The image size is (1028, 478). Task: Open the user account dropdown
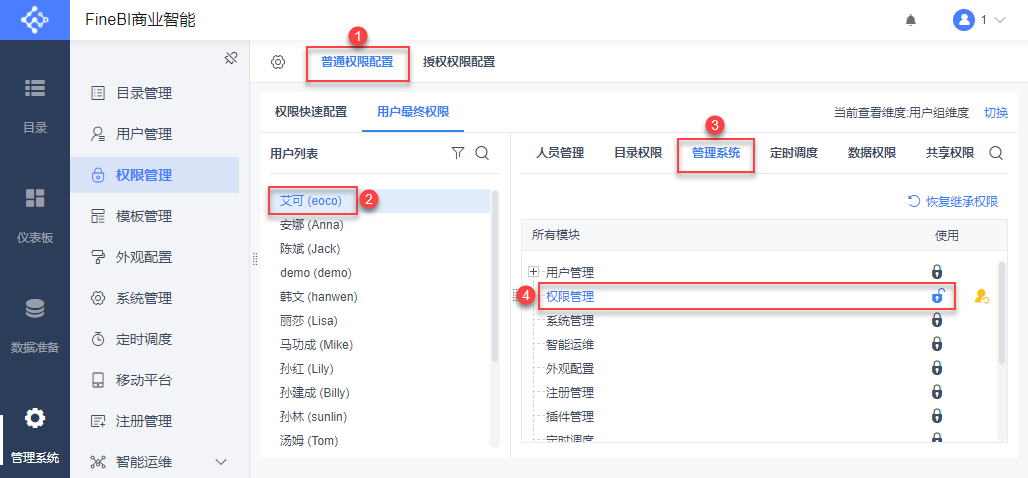coord(978,20)
